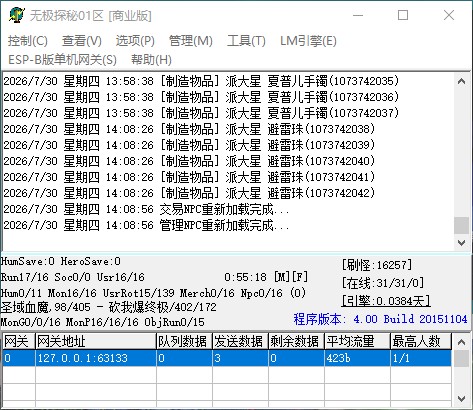This screenshot has width=473, height=410.
Task: Click the 程序版本 4.00 Build 20151104 text
Action: pos(380,319)
